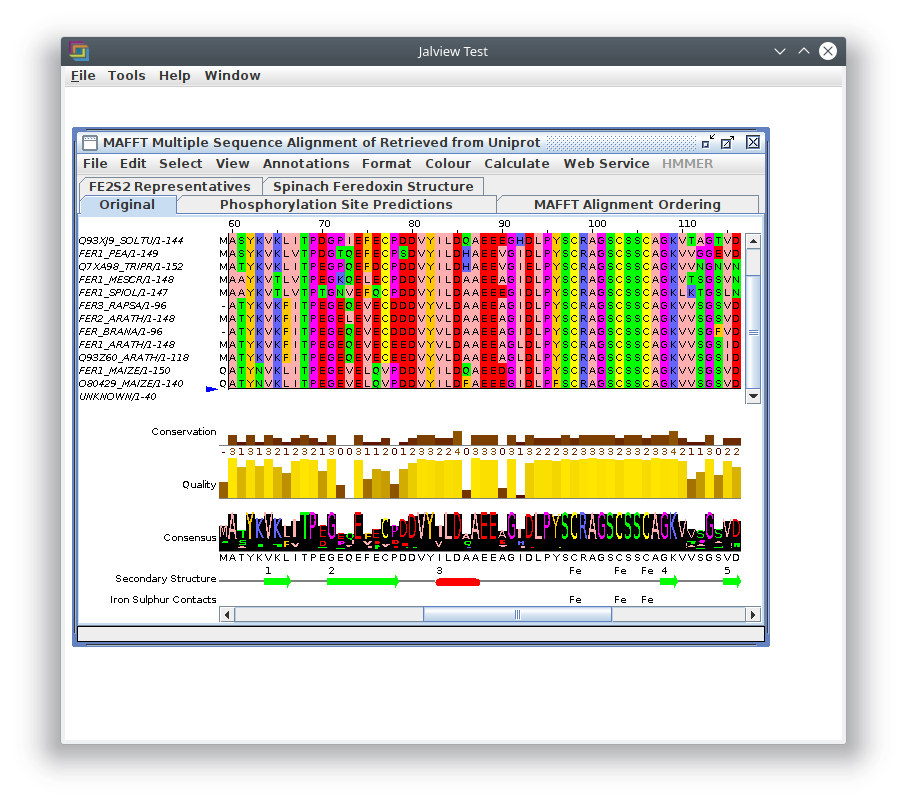Switch to Phosphorylation Site Predictions tab
The height and width of the screenshot is (805, 907).
click(x=336, y=205)
